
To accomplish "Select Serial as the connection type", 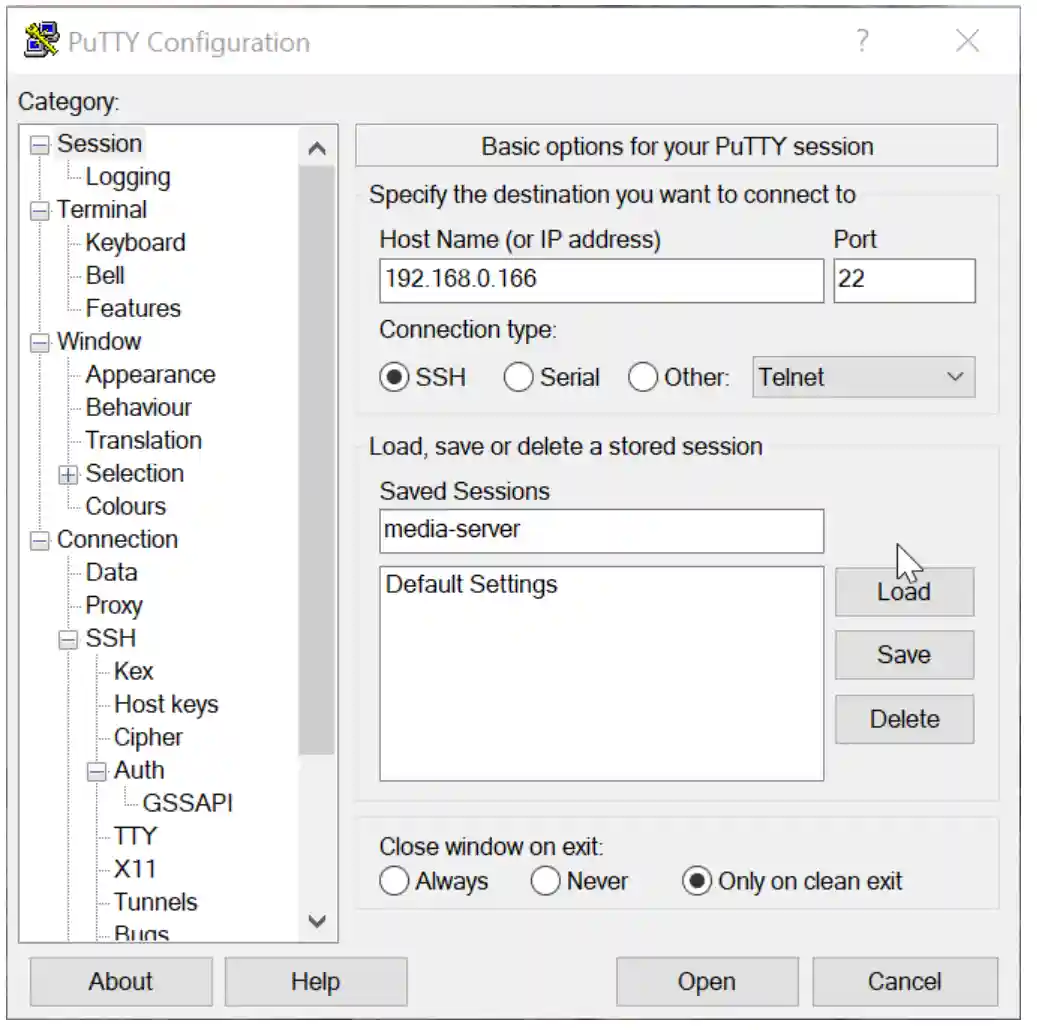I will [x=519, y=377].
